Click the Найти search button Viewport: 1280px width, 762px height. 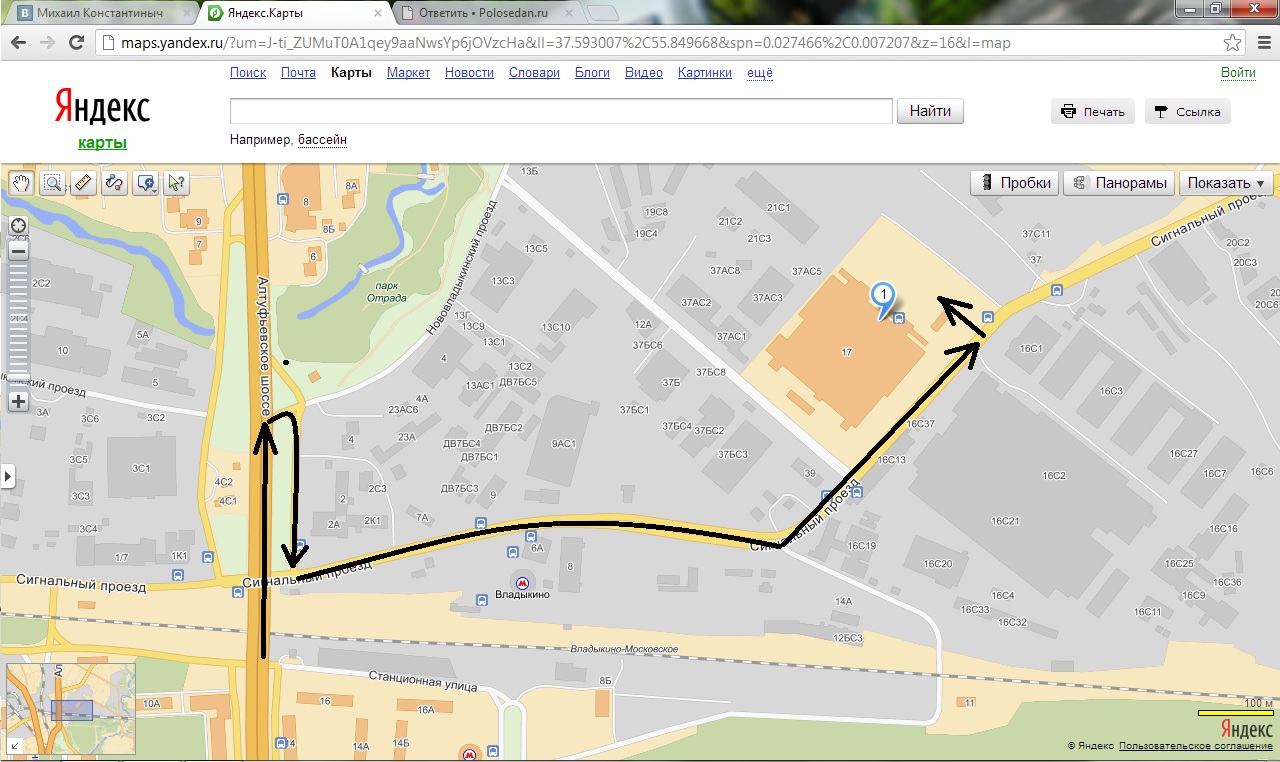[x=930, y=111]
